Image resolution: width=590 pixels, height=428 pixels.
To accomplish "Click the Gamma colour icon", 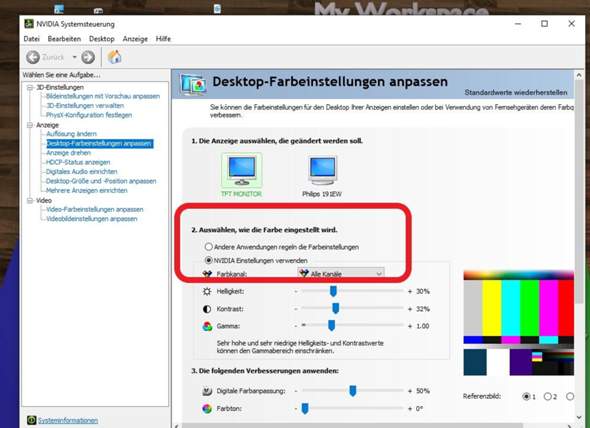I will click(207, 326).
